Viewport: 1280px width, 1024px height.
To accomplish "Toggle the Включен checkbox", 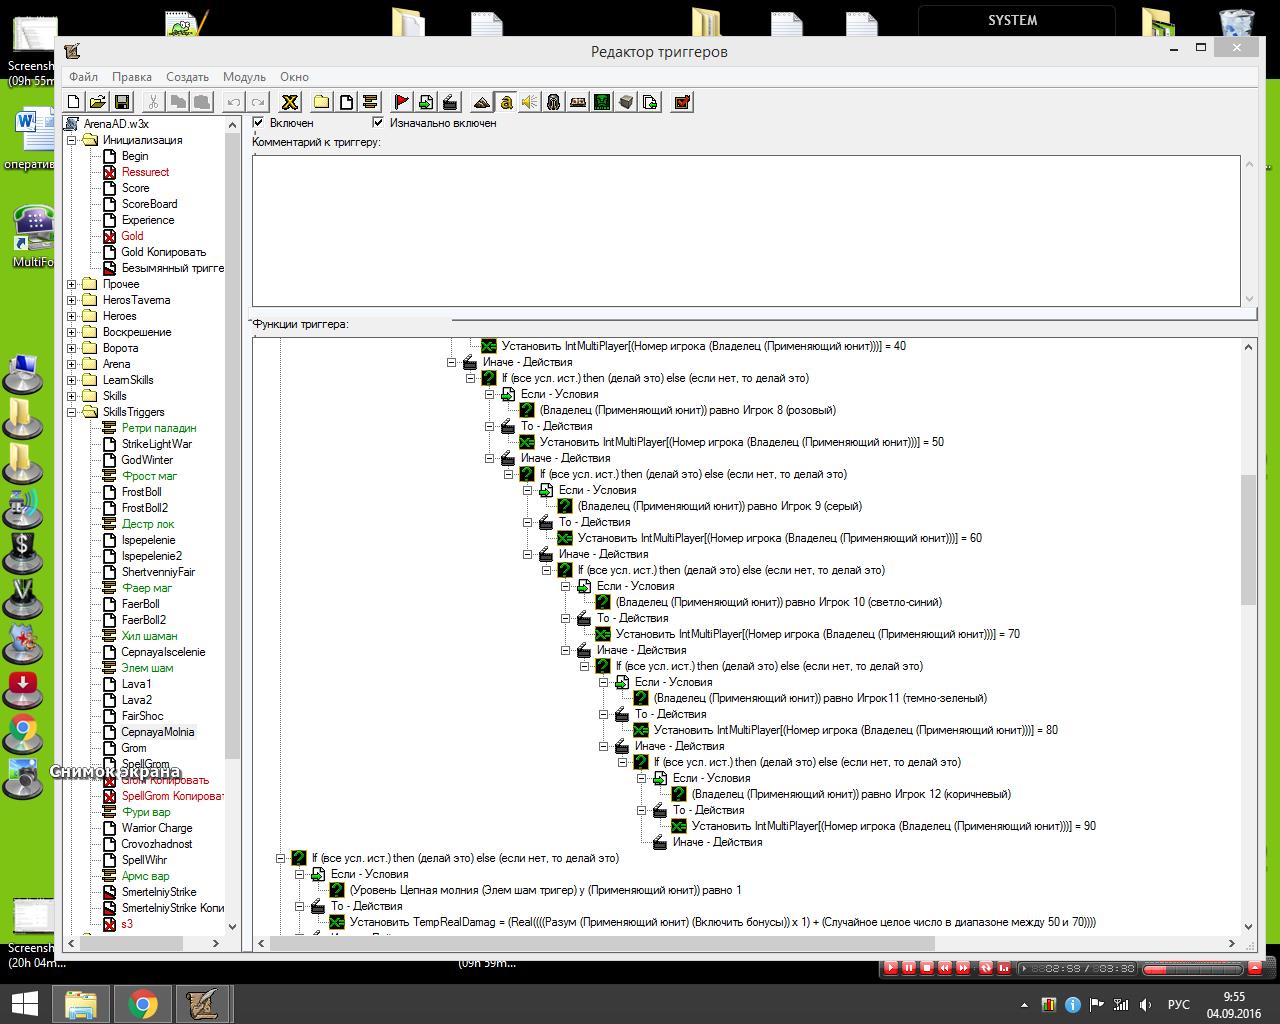I will coord(258,122).
